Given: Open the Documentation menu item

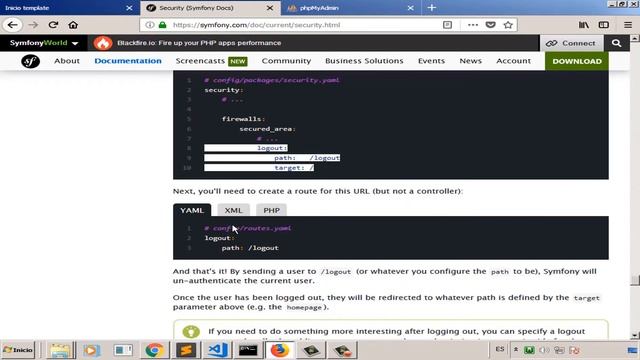Looking at the screenshot, I should pos(128,61).
